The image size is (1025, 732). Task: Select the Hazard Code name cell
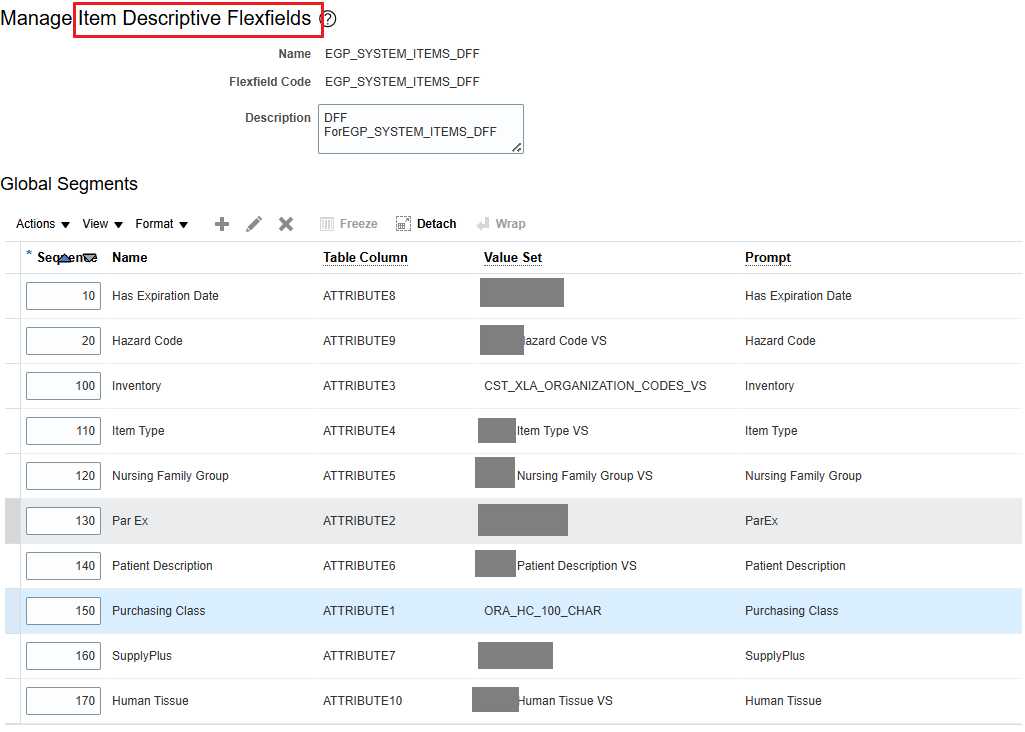click(147, 341)
